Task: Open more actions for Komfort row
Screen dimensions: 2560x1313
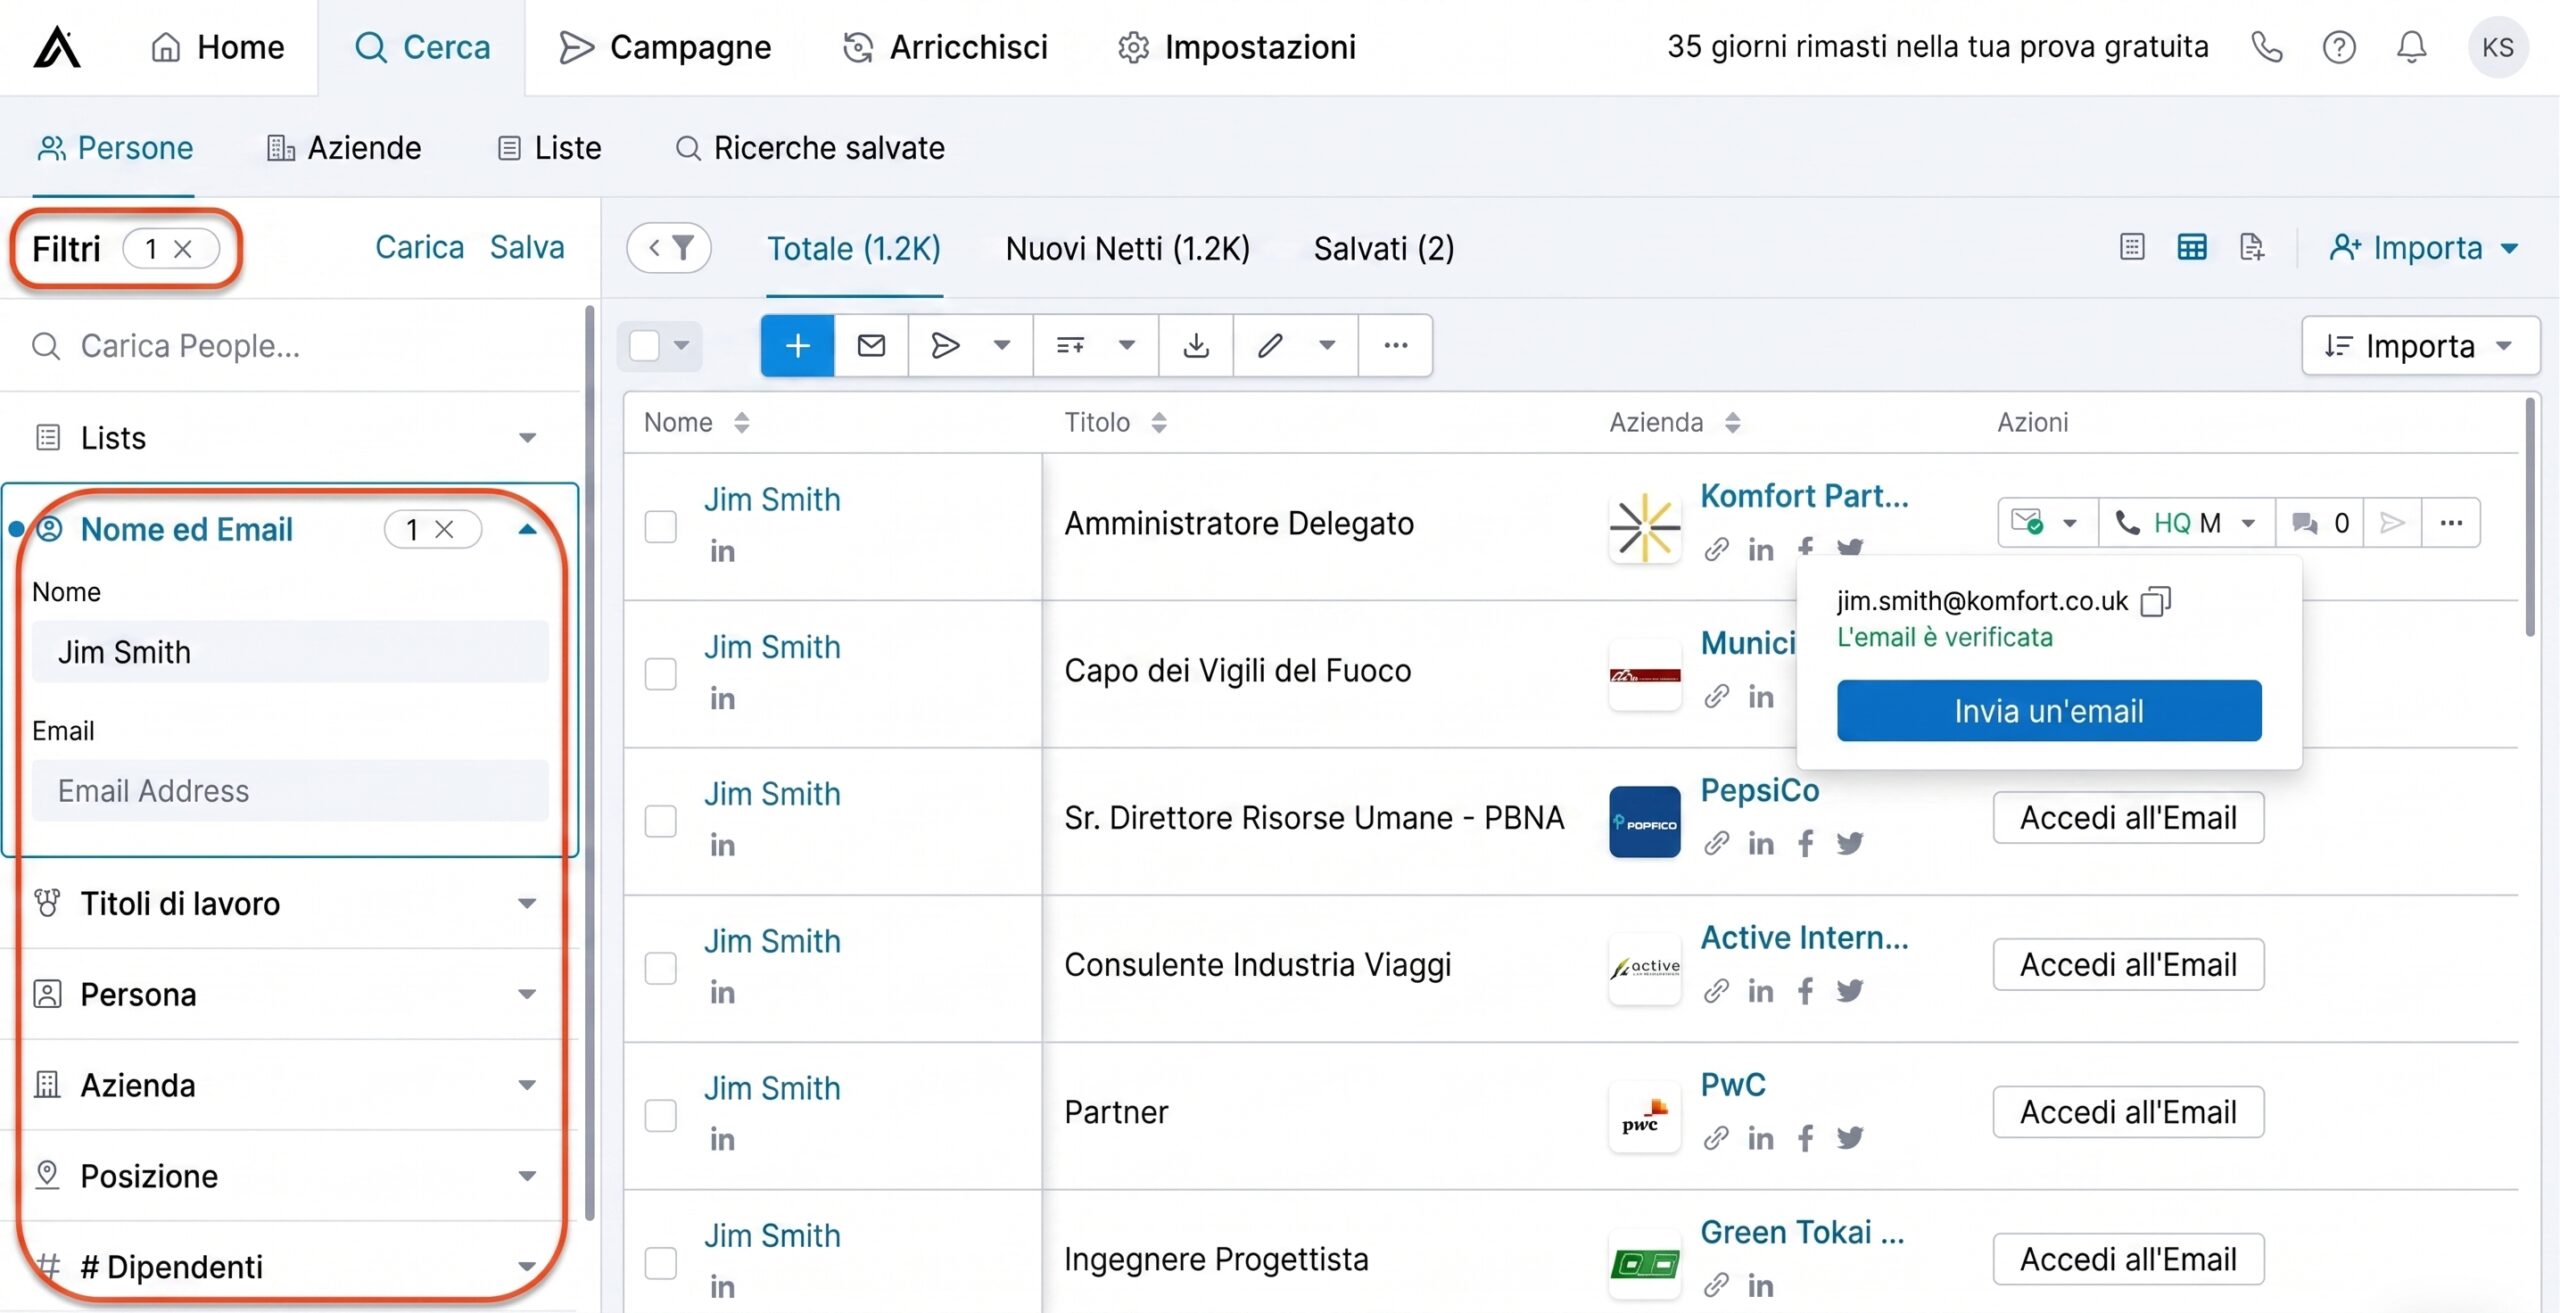Action: [2450, 523]
